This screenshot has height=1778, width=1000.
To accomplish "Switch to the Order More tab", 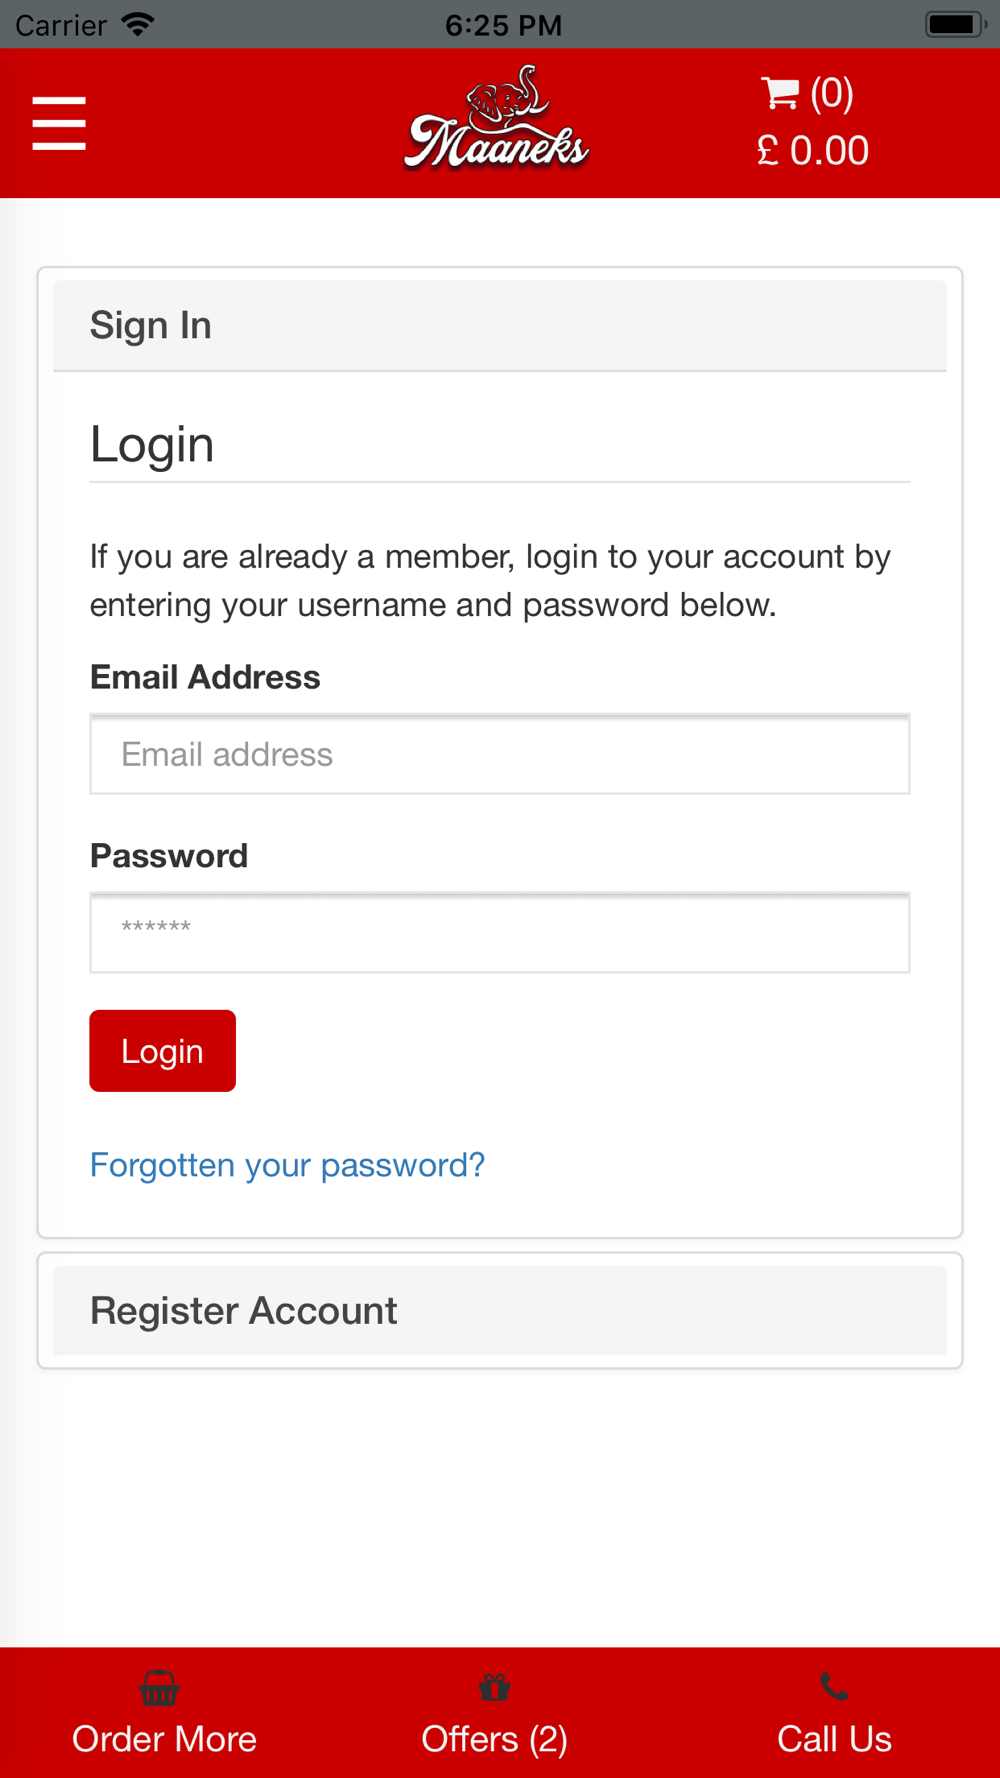I will pos(164,1739).
